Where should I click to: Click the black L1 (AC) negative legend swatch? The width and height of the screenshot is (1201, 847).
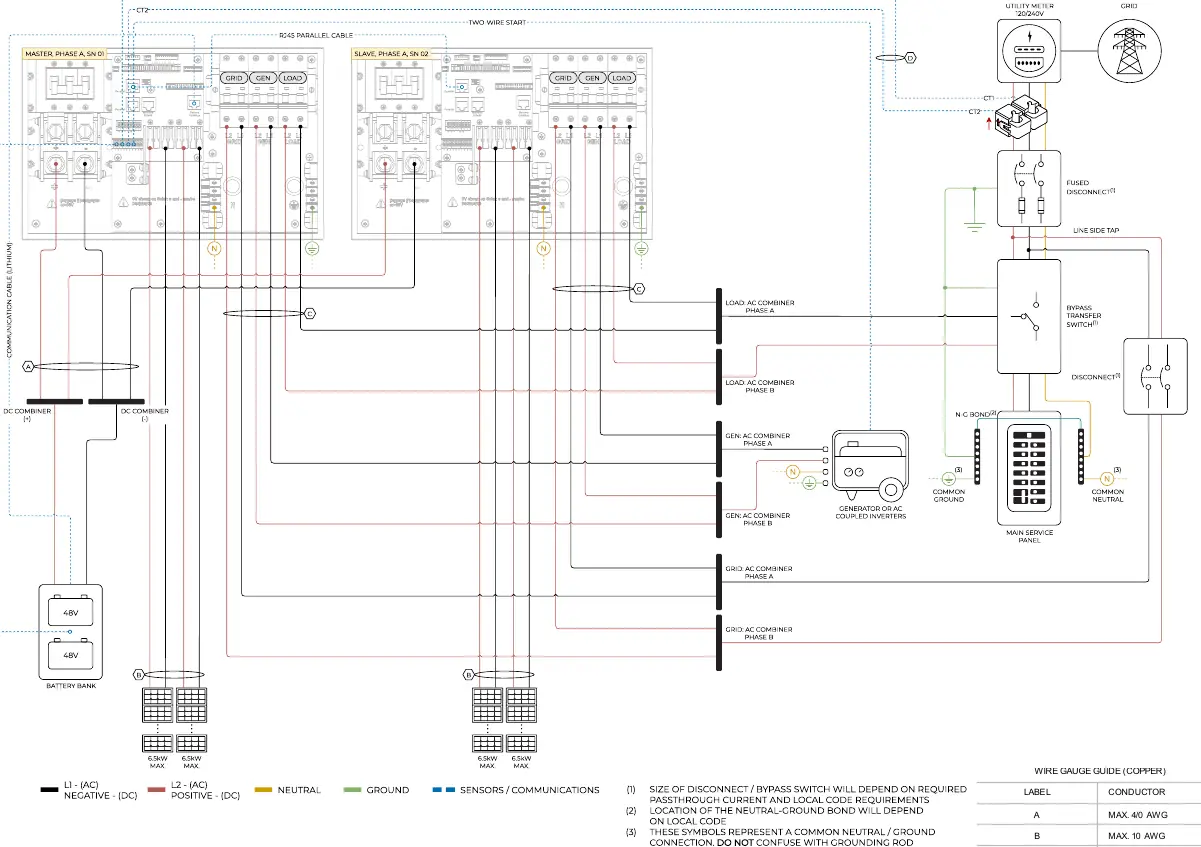pyautogui.click(x=49, y=790)
